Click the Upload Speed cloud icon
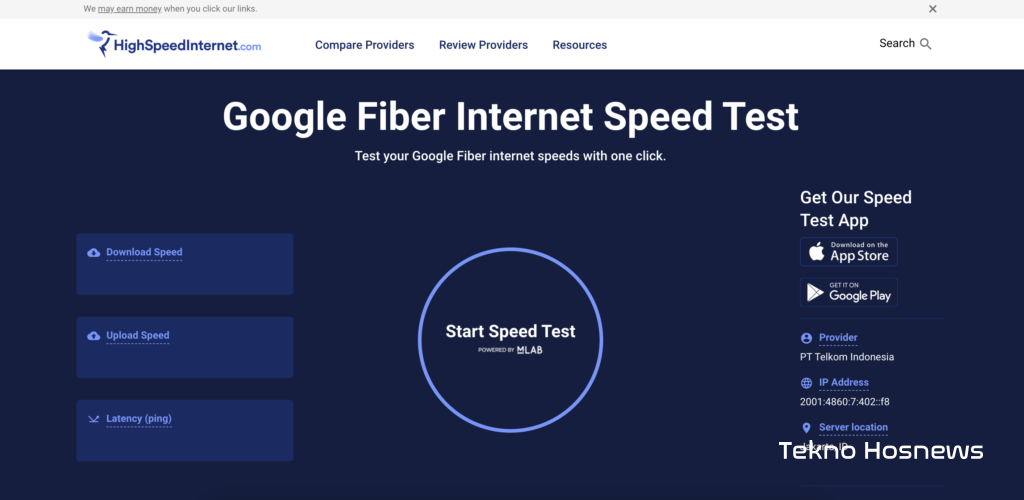1024x500 pixels. [94, 336]
